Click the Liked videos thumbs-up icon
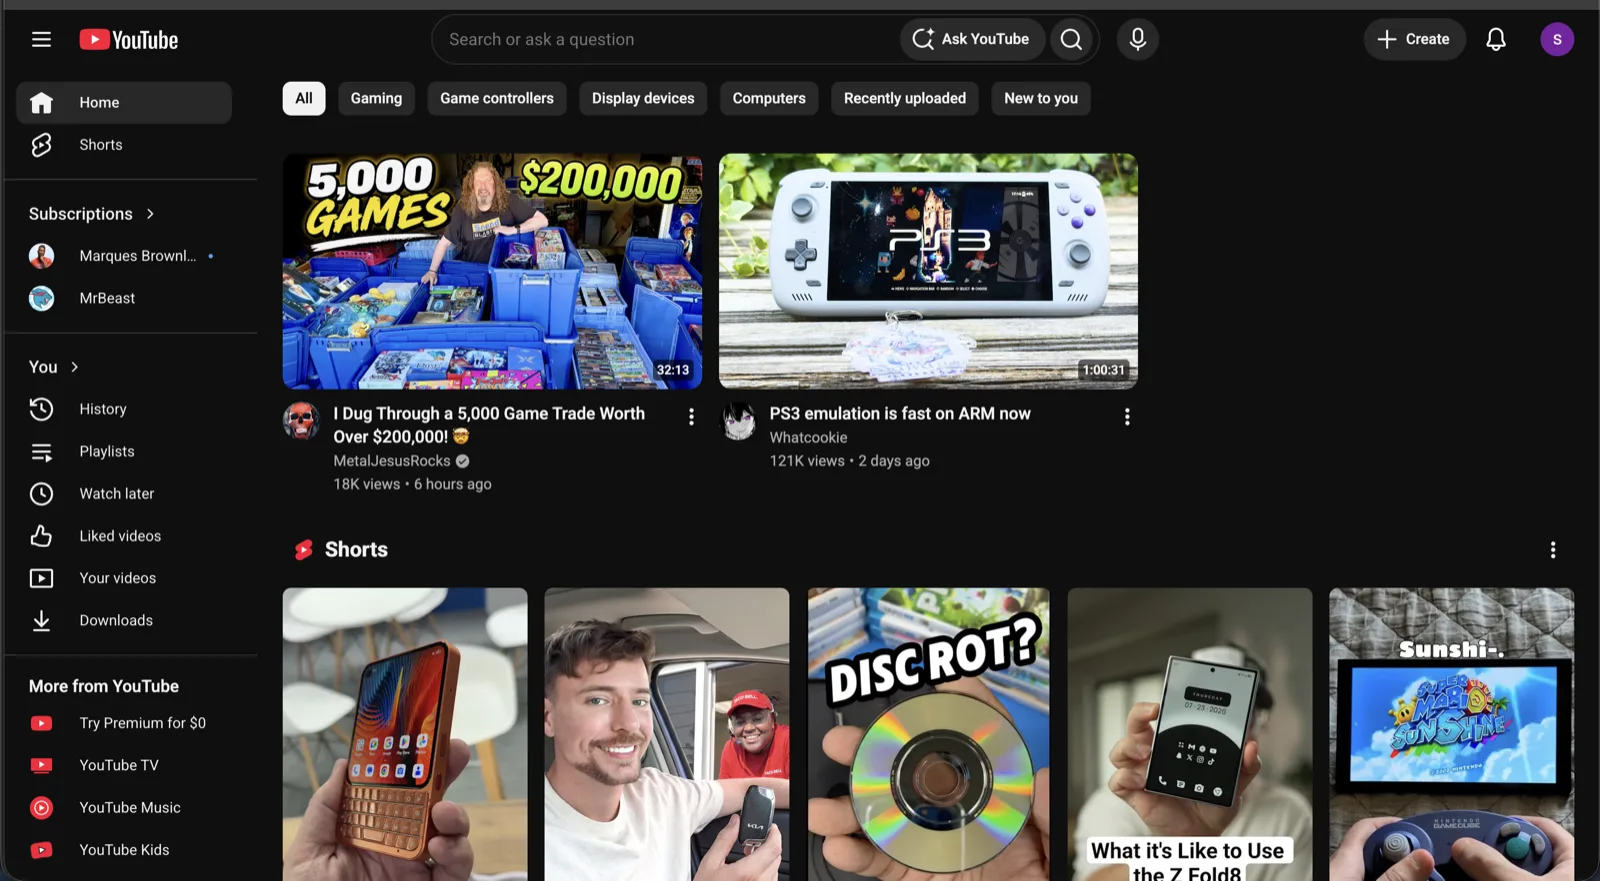 [41, 536]
